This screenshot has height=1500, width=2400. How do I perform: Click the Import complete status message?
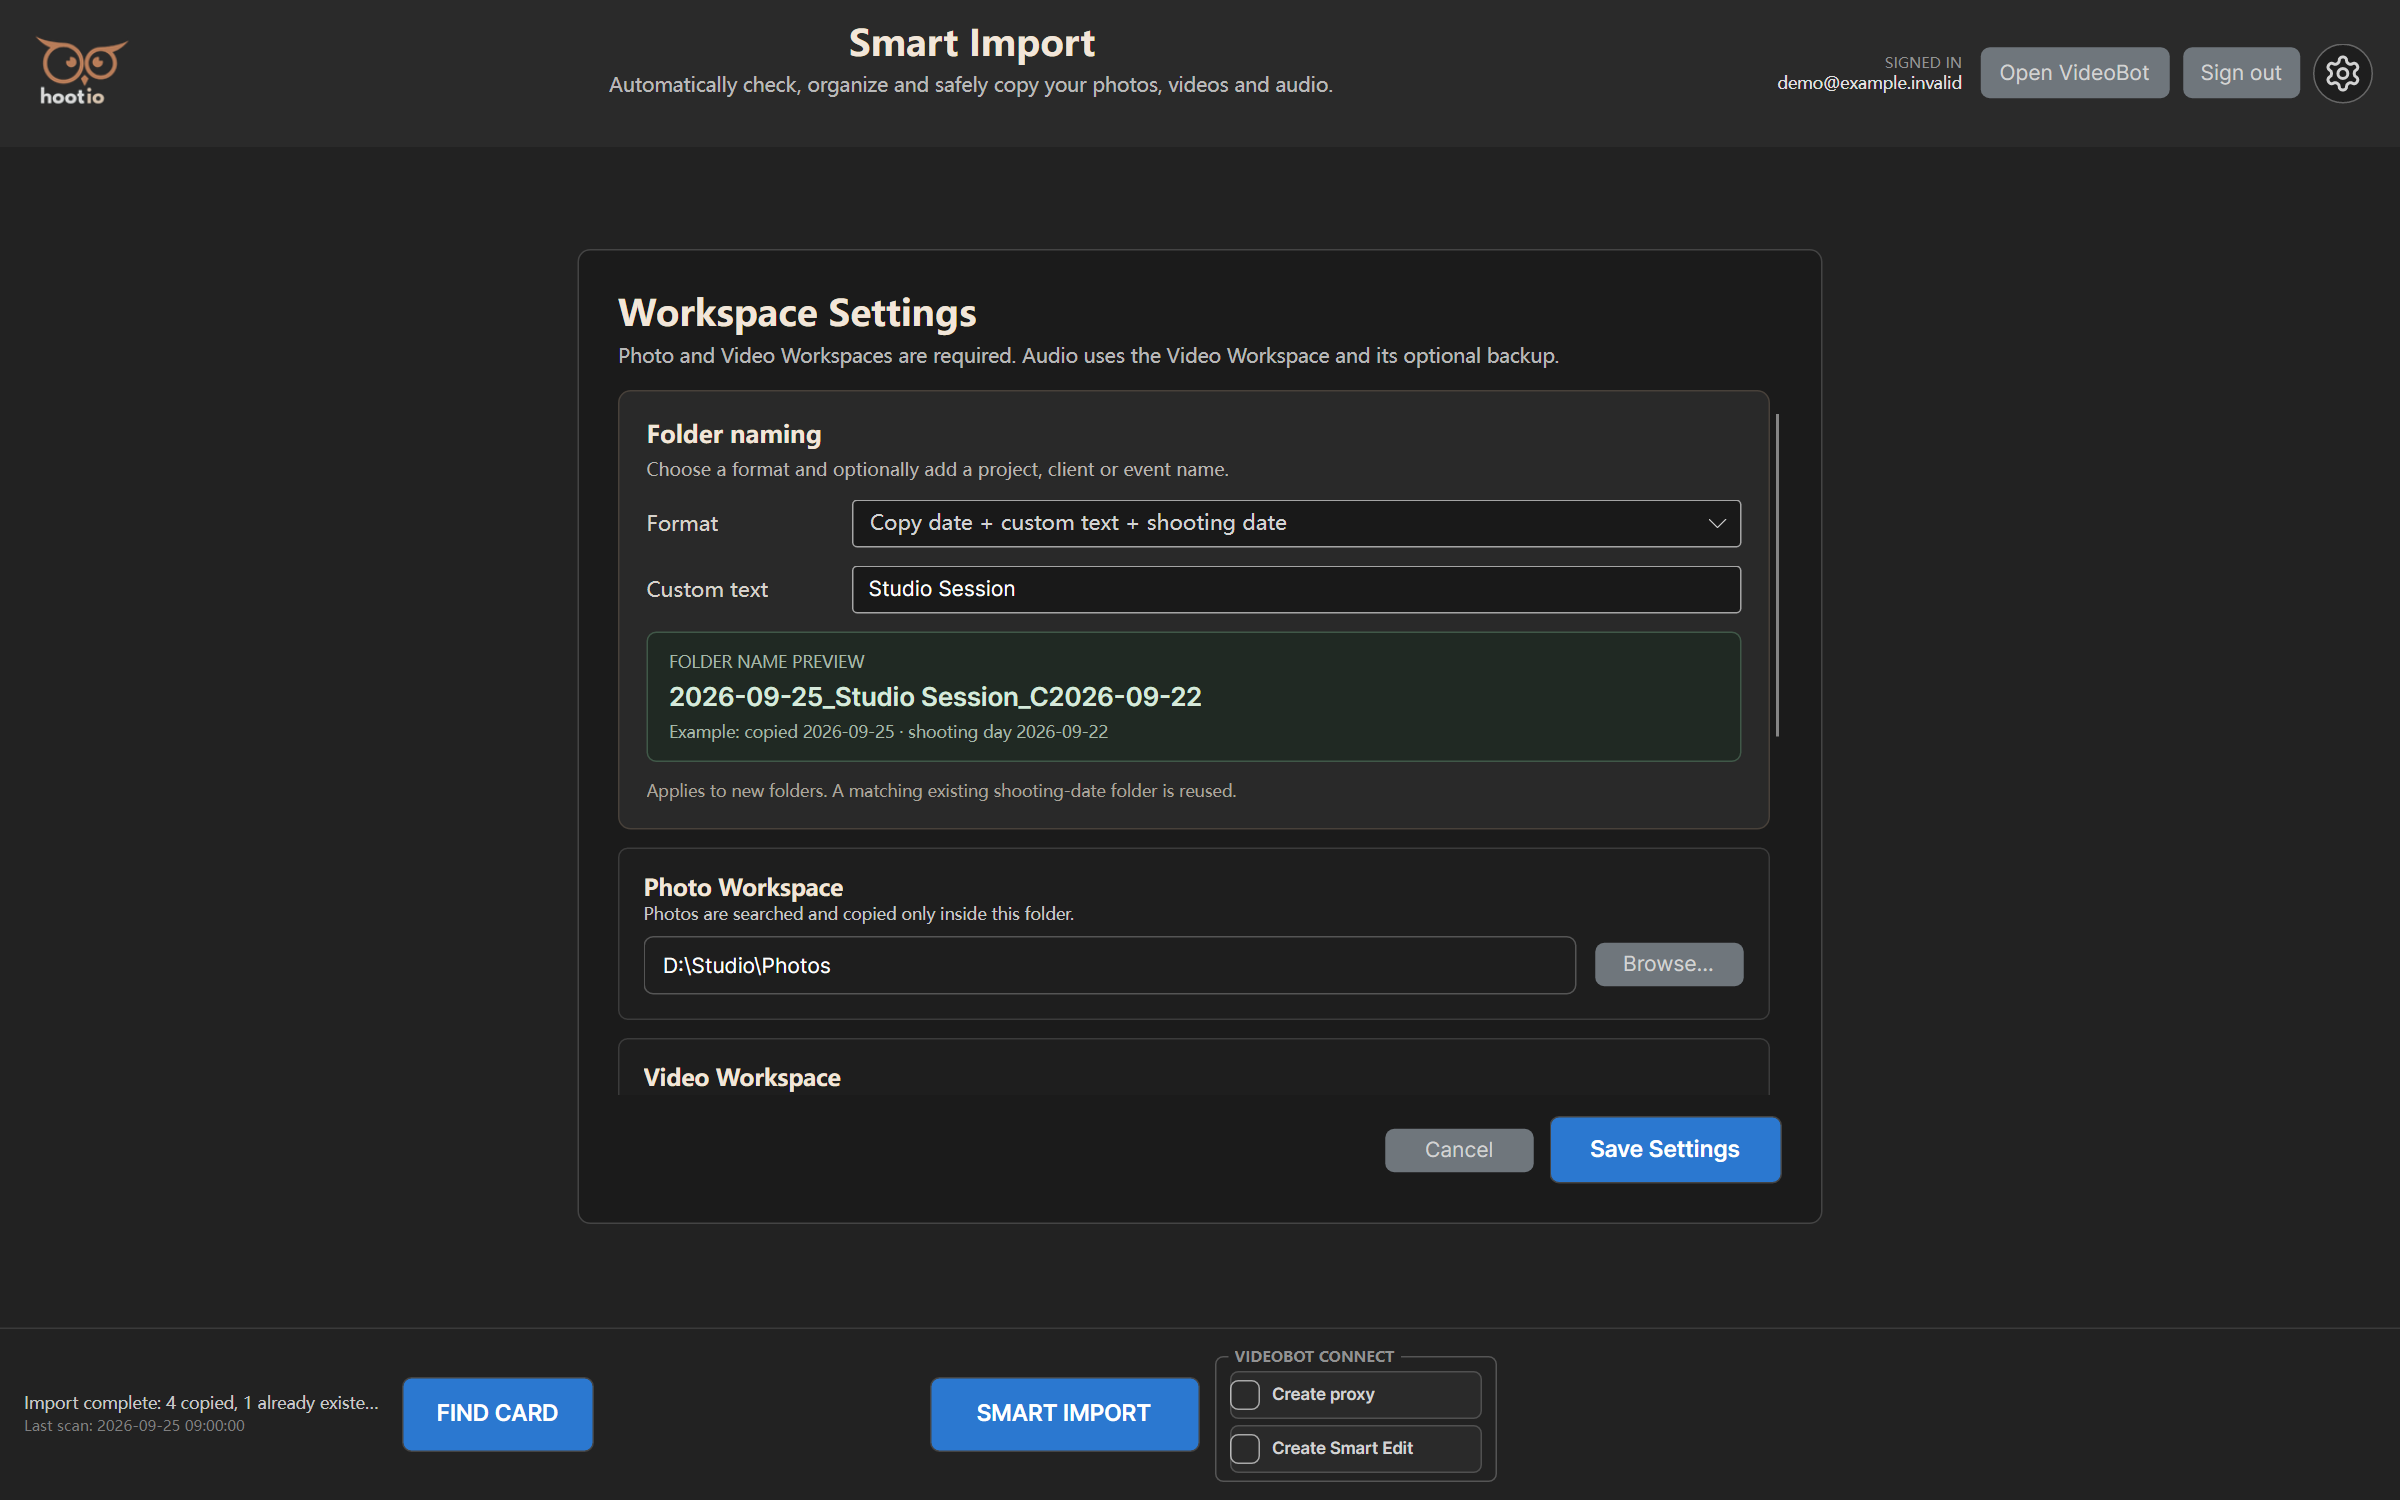(201, 1402)
